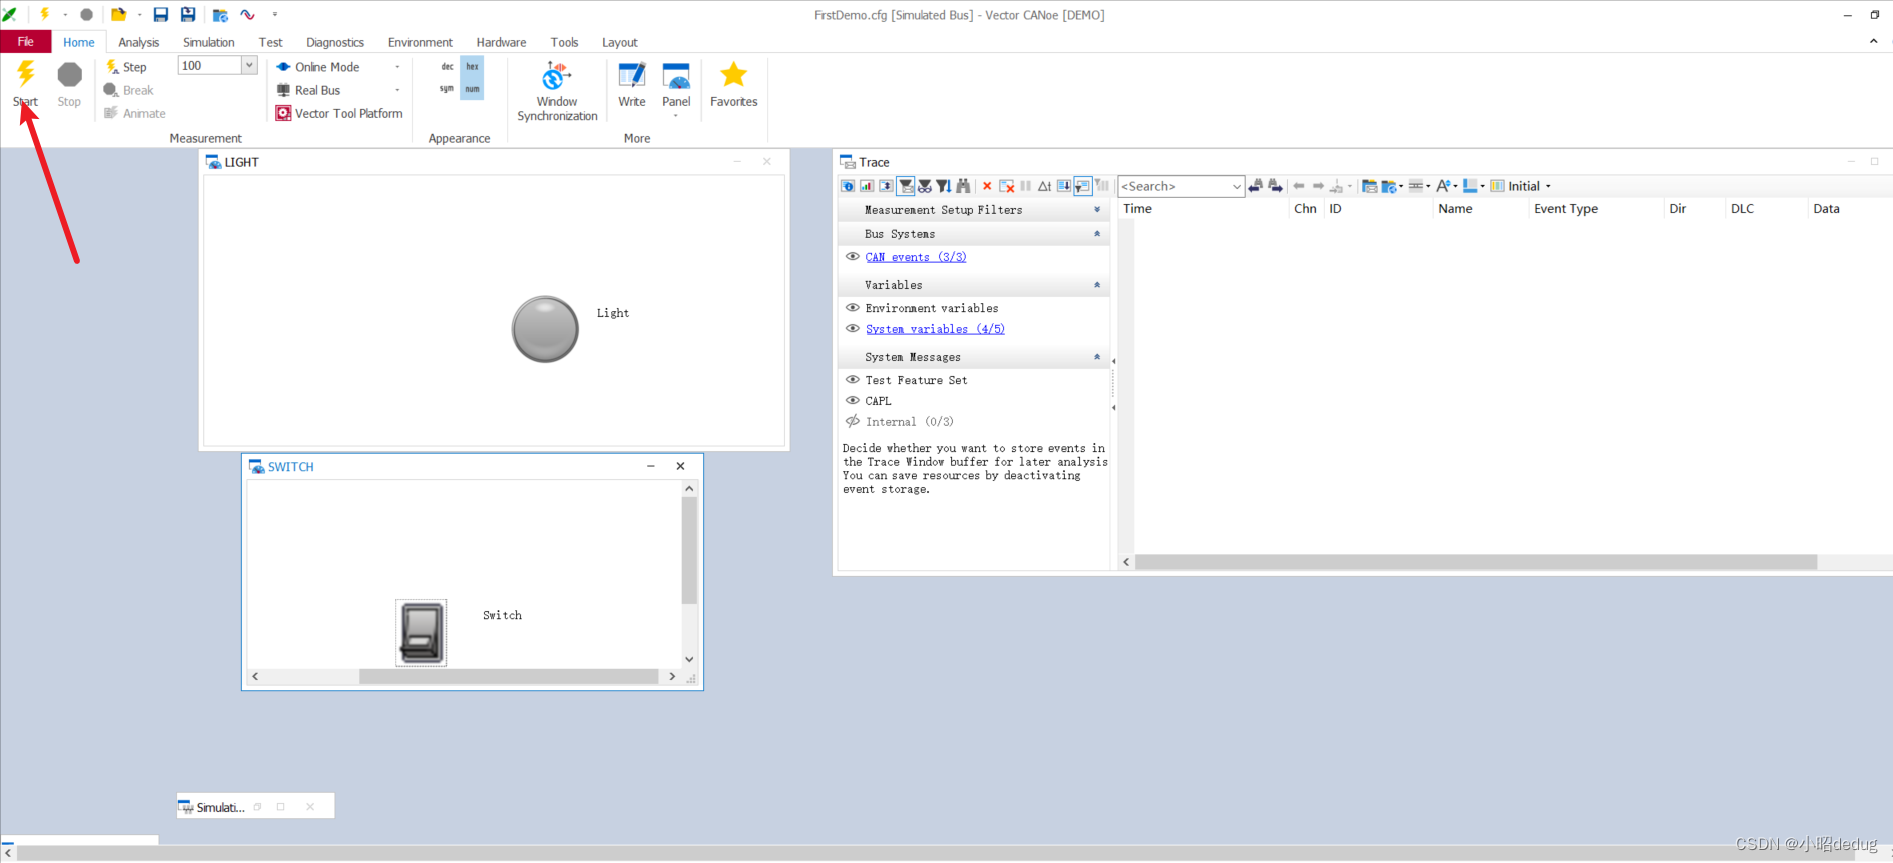This screenshot has width=1893, height=863.
Task: Click the light switch control in SWITCH panel
Action: point(421,633)
